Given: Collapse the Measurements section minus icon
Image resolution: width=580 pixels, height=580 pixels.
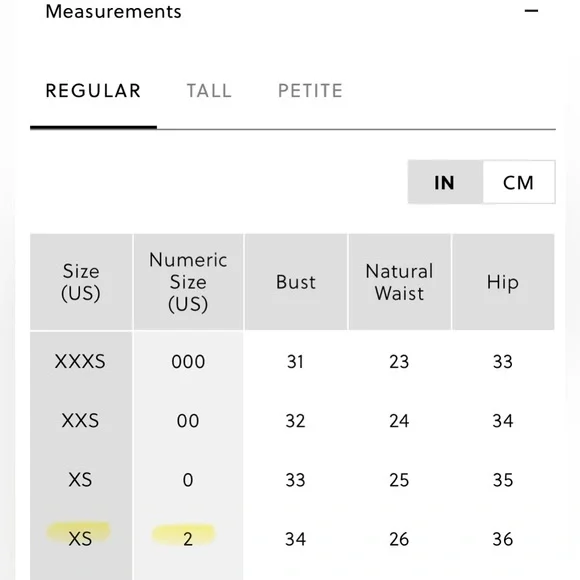Looking at the screenshot, I should coord(531,11).
